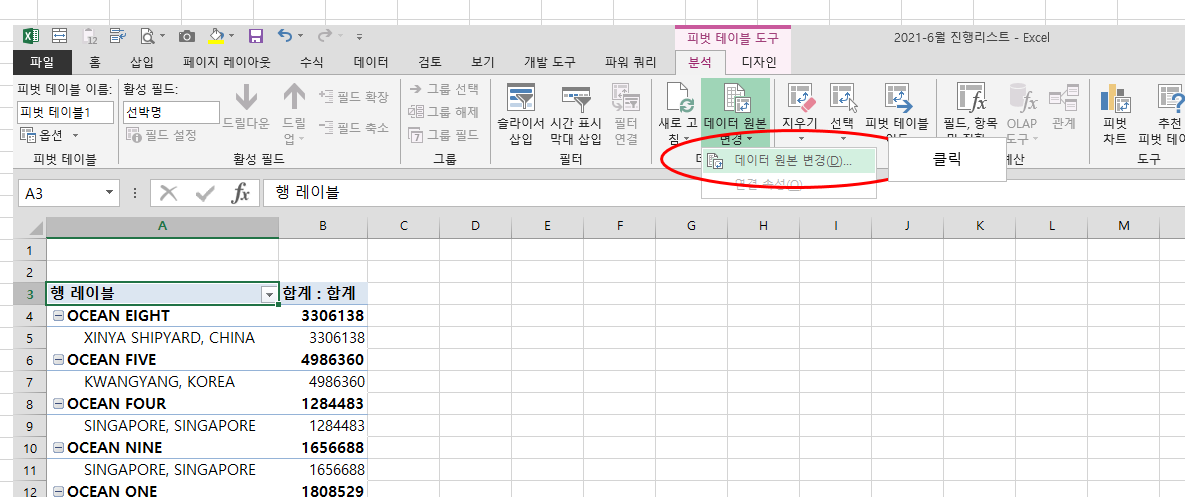Open the undo history dropdown arrow
The width and height of the screenshot is (1185, 497).
(x=300, y=36)
